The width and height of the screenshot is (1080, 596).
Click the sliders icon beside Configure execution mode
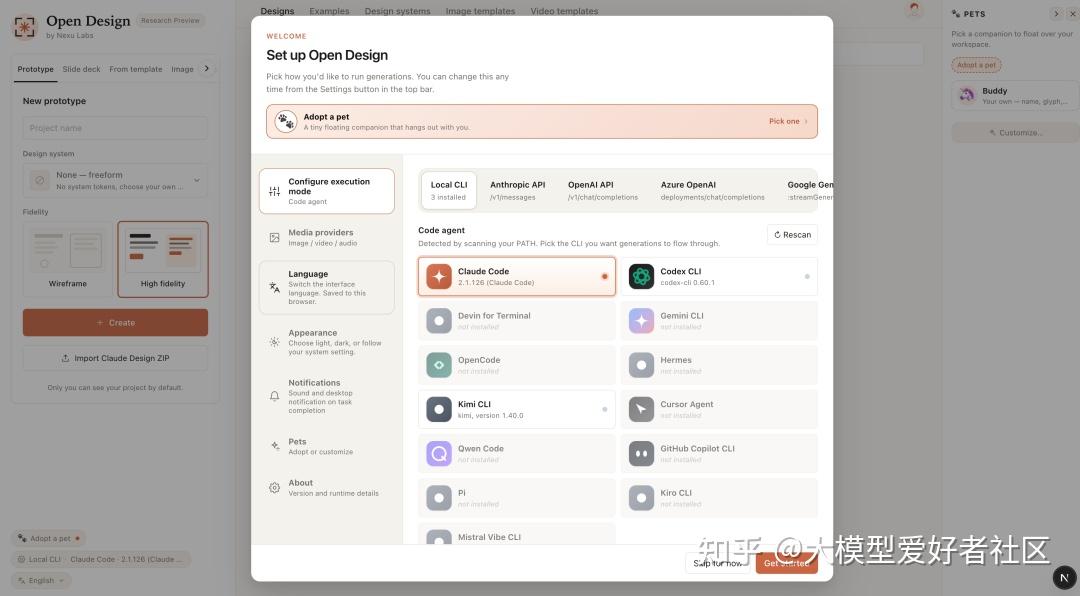point(274,192)
